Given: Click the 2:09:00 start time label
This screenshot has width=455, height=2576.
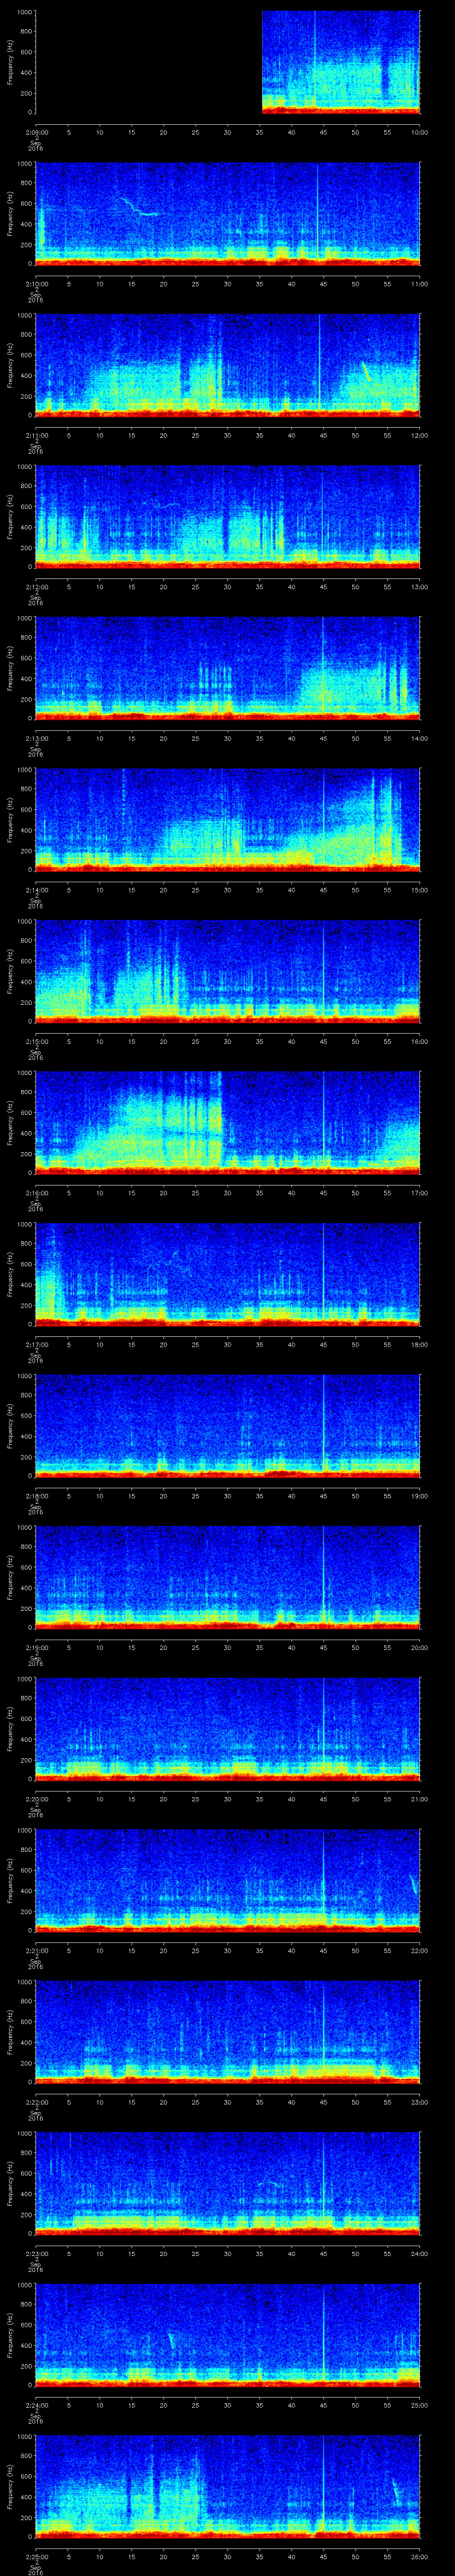Looking at the screenshot, I should (36, 132).
